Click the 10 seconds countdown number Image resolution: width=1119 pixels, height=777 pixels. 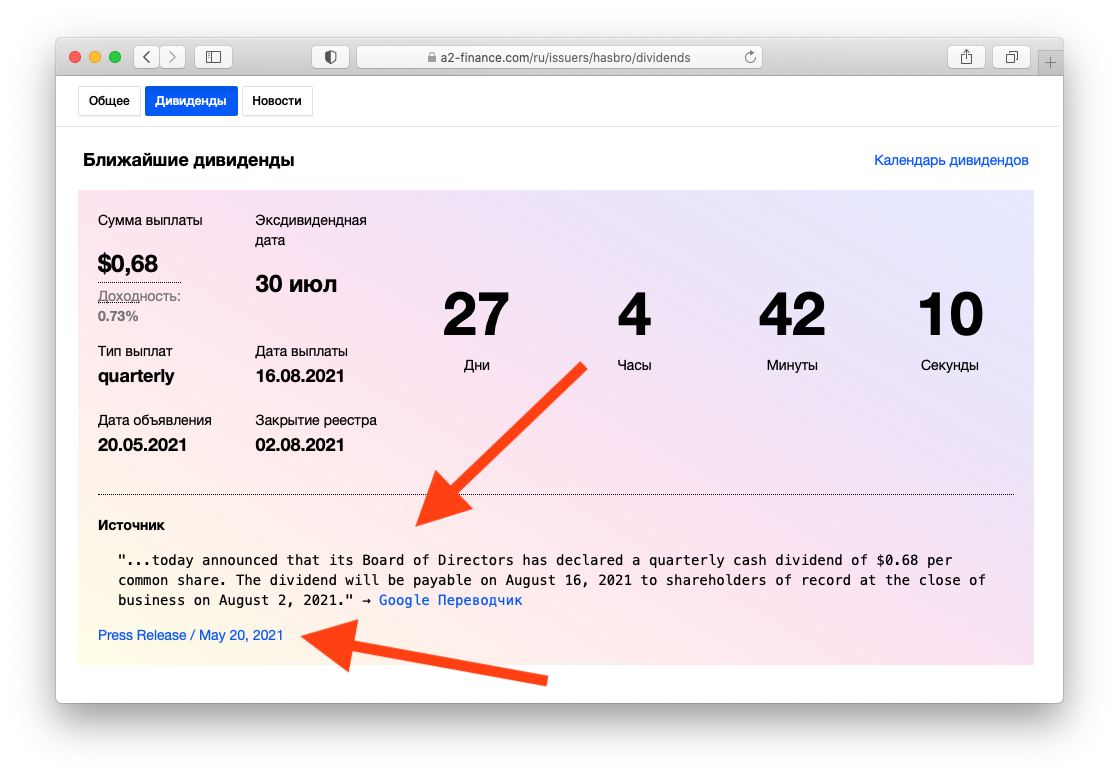[x=950, y=315]
